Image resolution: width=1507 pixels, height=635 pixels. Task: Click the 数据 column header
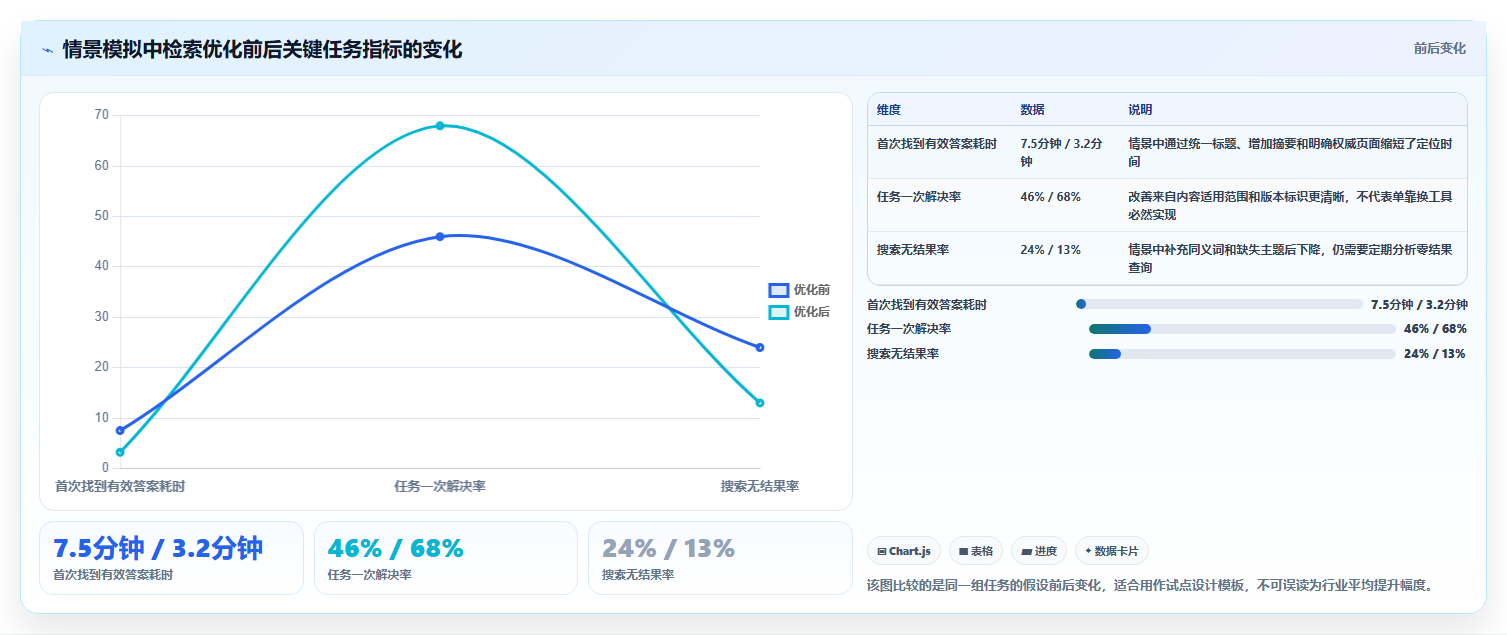1033,110
